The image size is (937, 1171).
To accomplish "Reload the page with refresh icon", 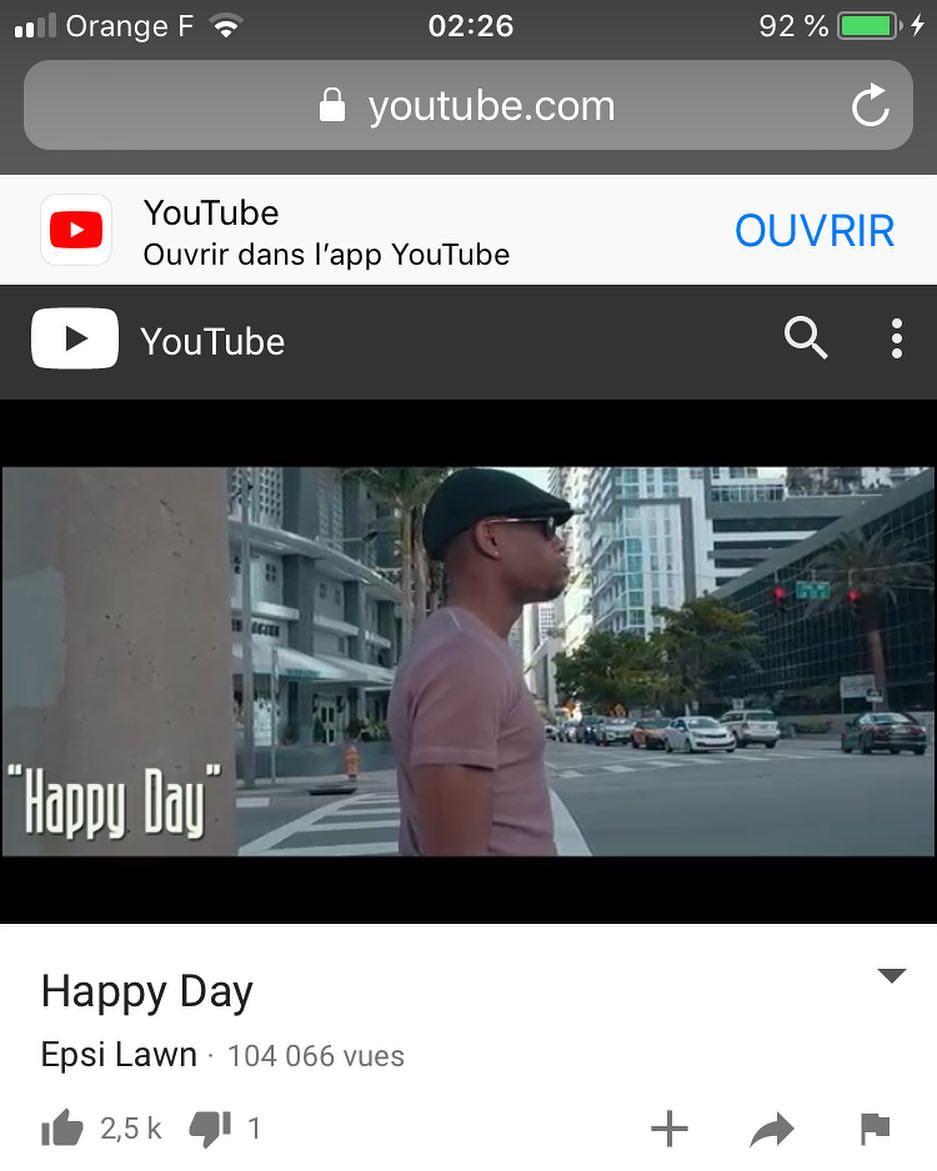I will [871, 105].
